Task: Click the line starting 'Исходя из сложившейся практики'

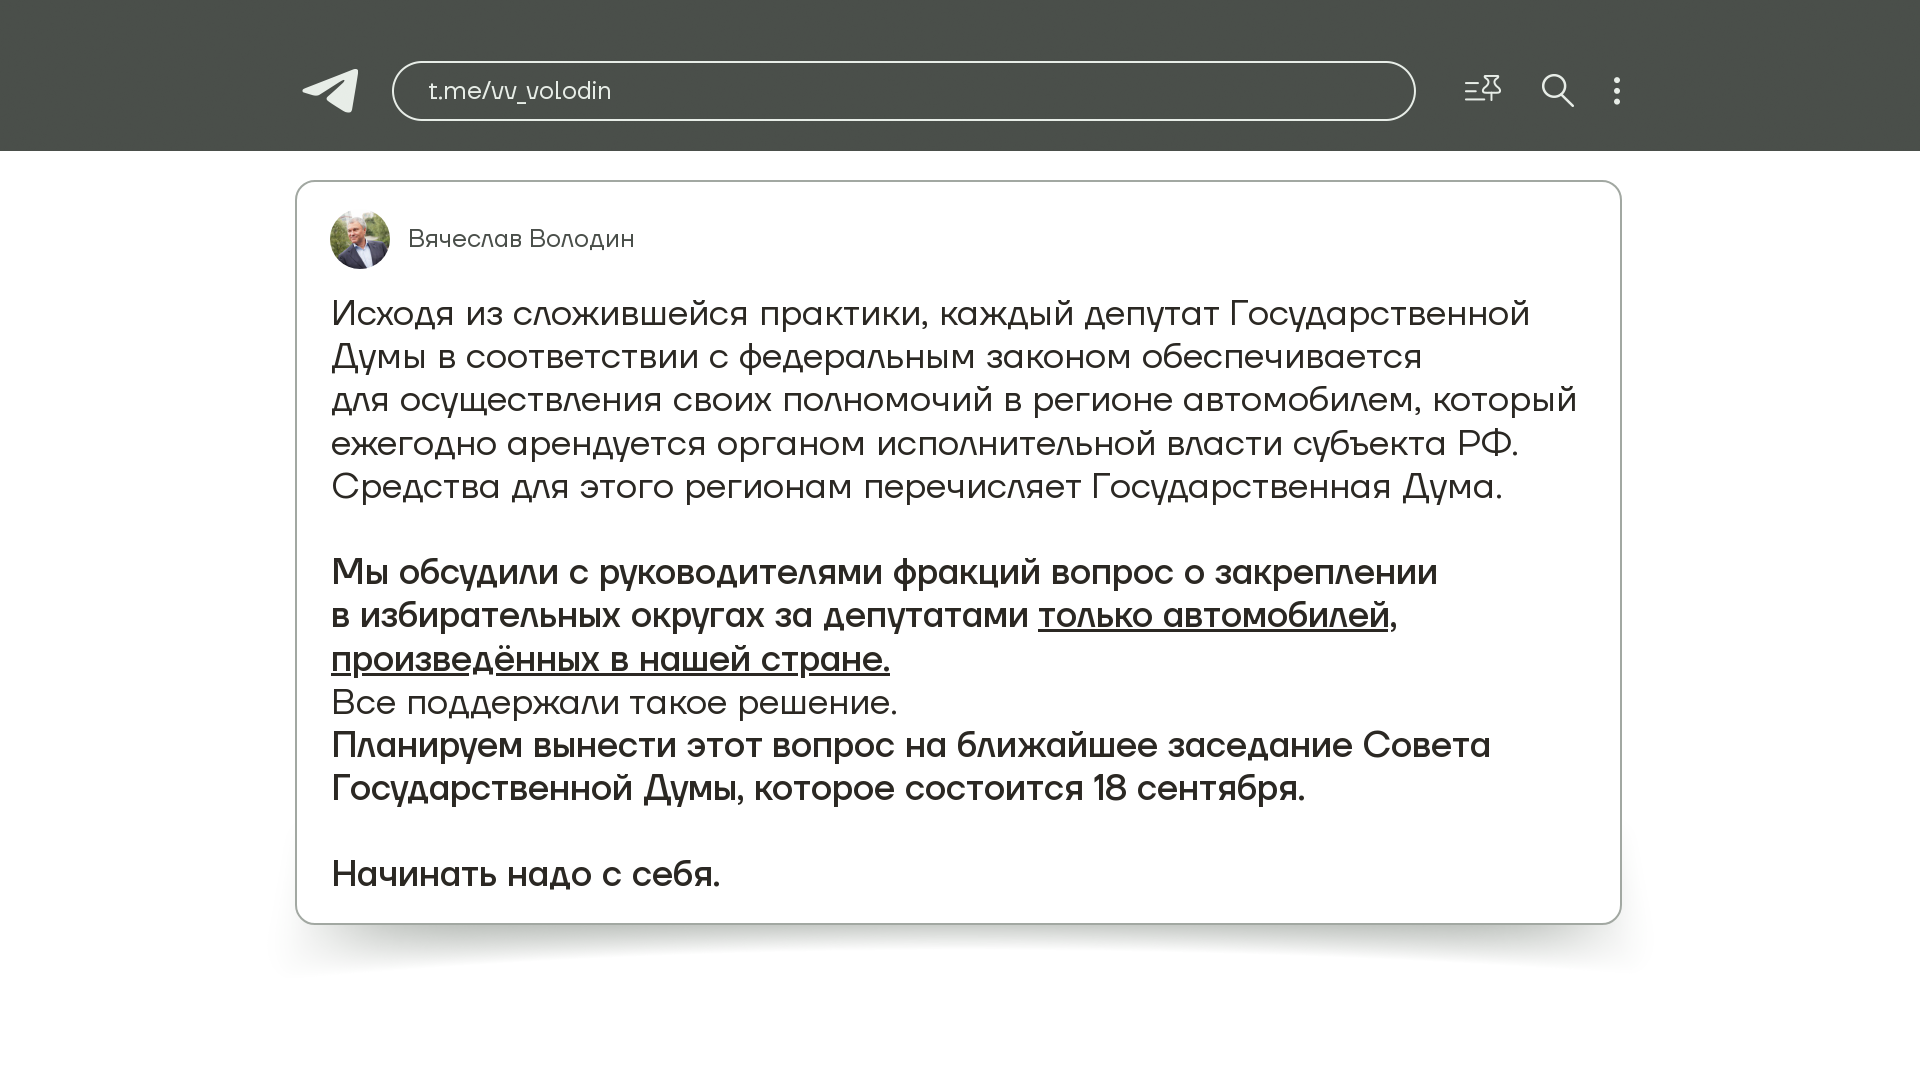Action: (x=930, y=314)
